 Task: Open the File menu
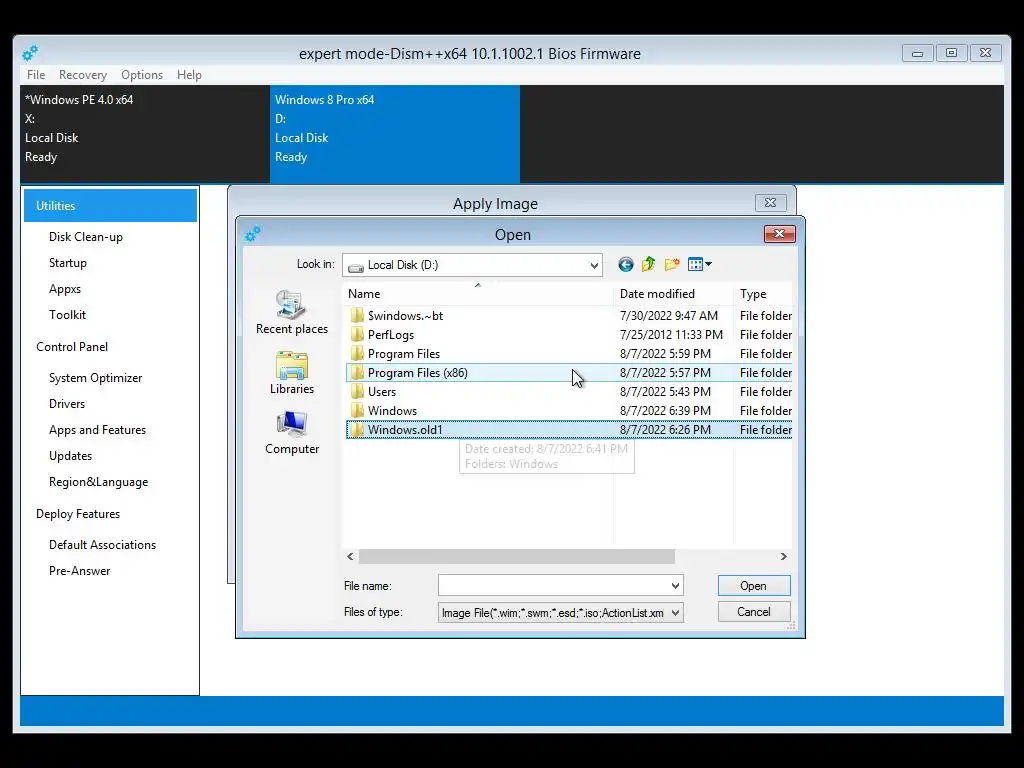36,75
